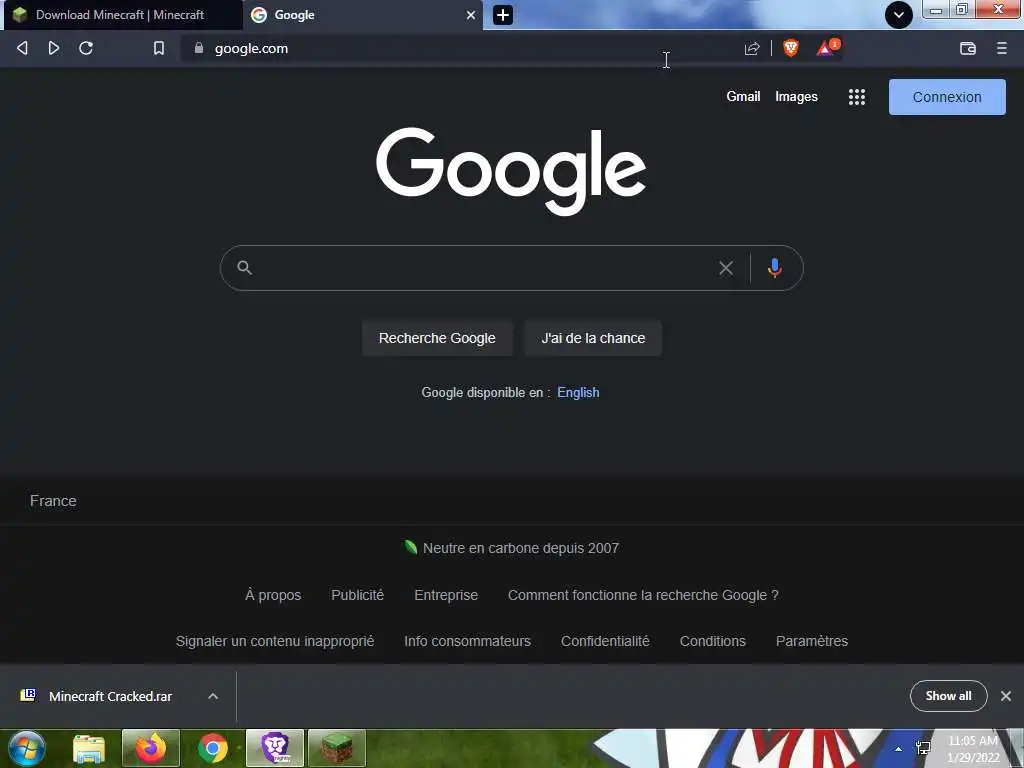
Task: Go back with the browser back arrow
Action: 22,48
